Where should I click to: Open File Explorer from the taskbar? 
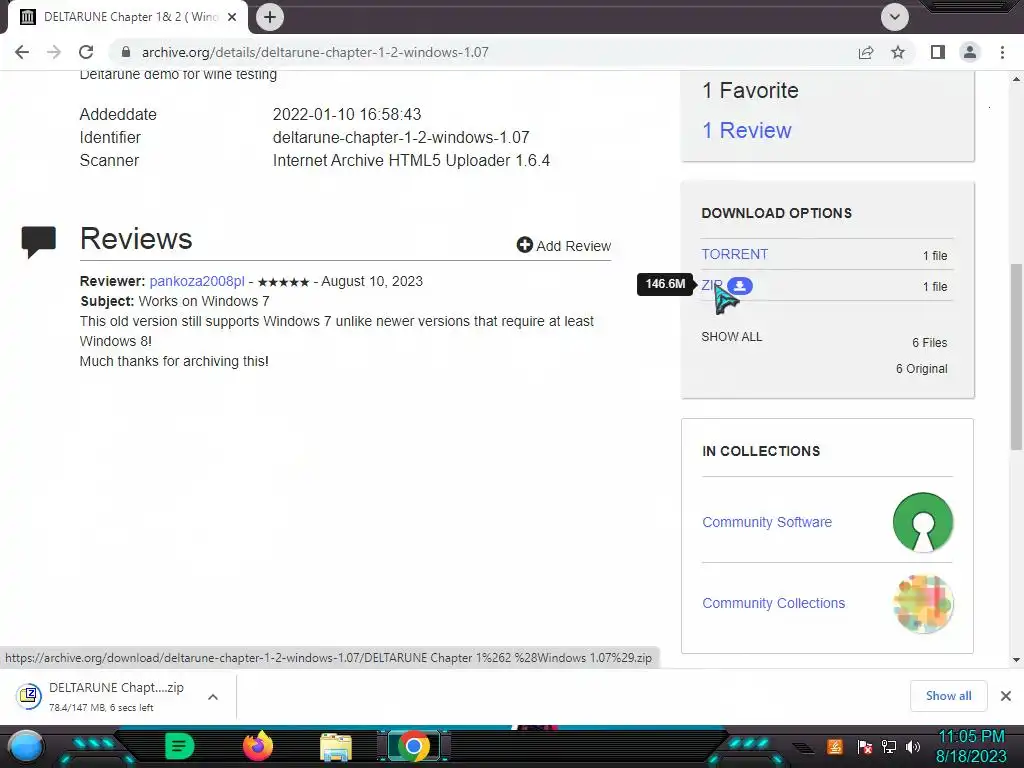pos(336,747)
